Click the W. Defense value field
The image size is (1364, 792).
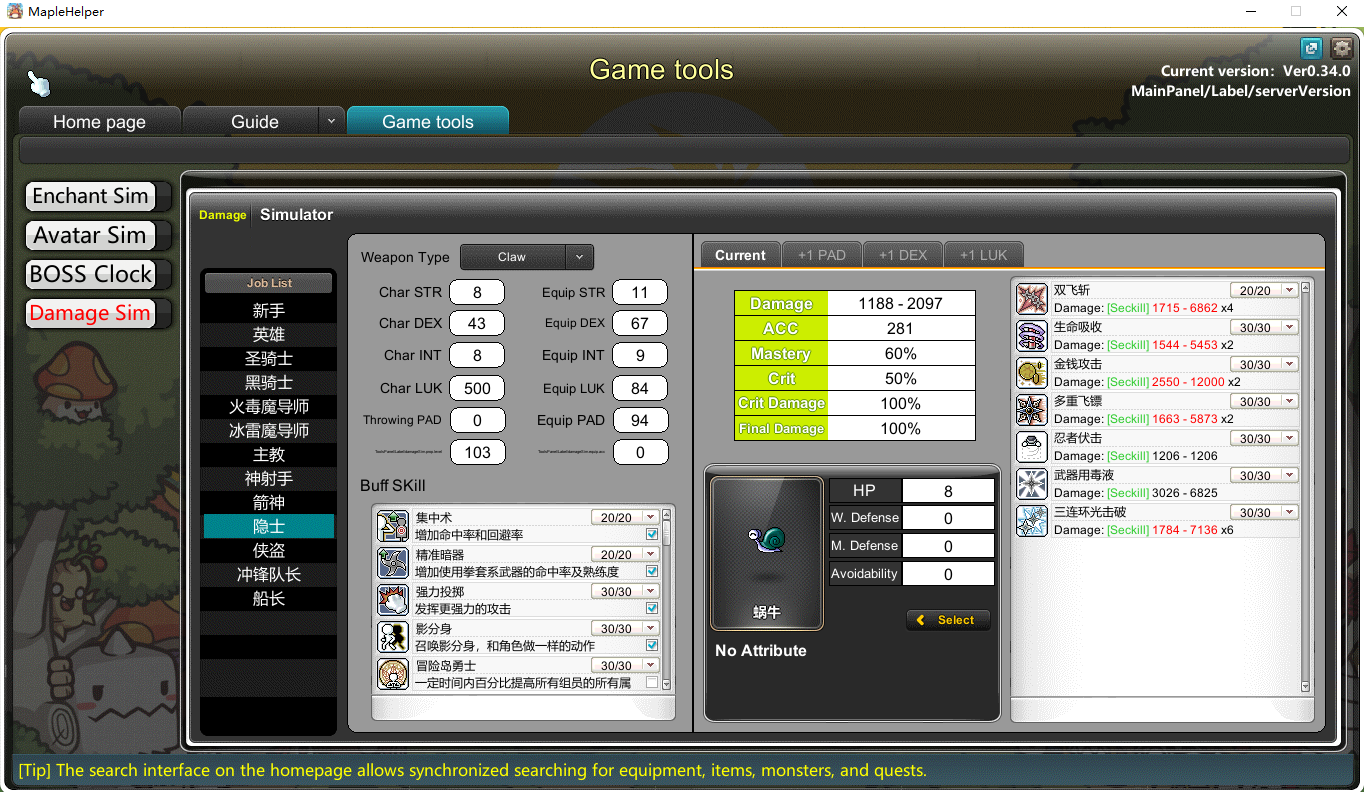[x=948, y=518]
